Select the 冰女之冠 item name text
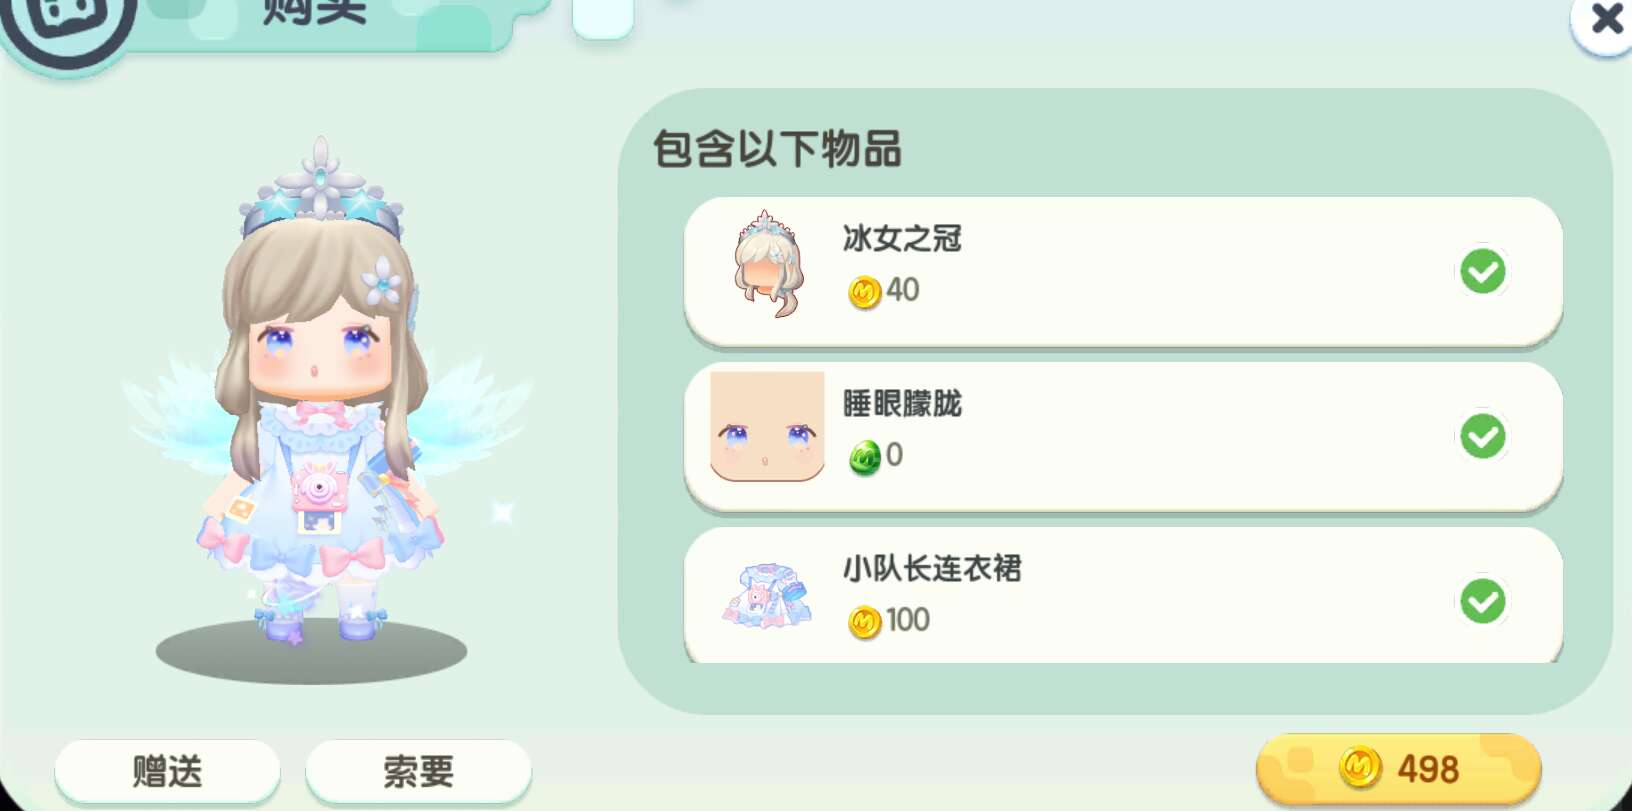 point(902,238)
